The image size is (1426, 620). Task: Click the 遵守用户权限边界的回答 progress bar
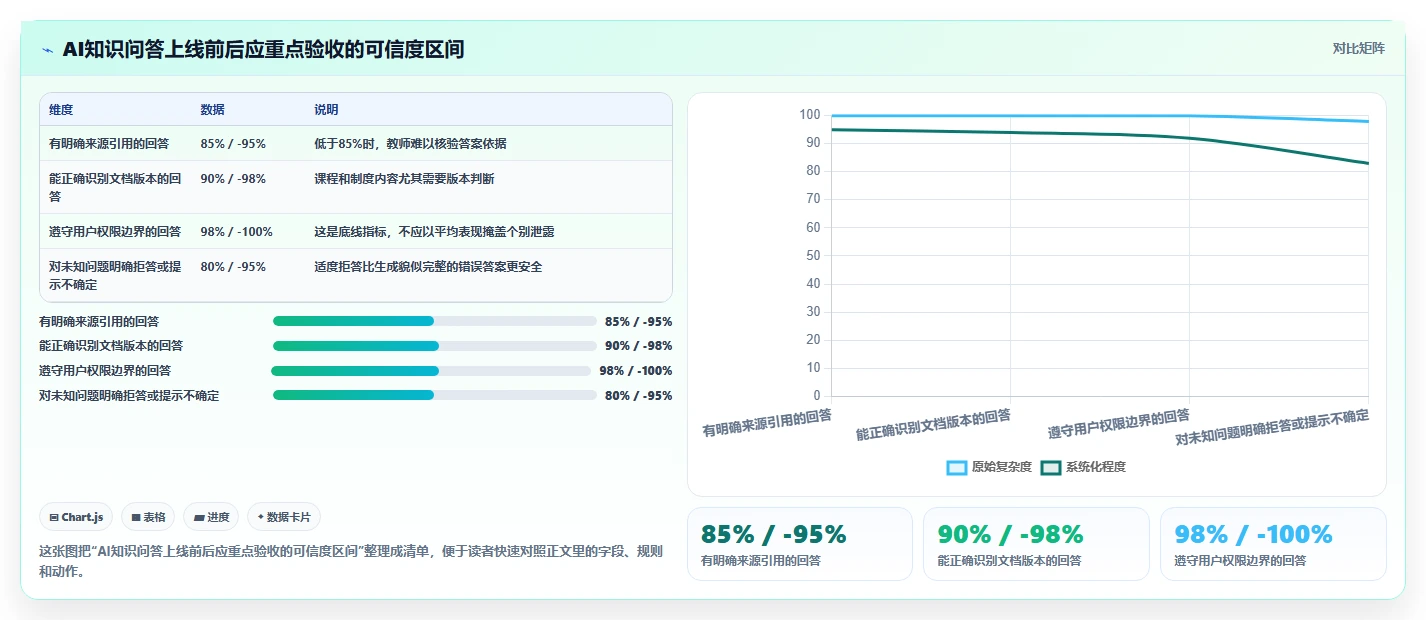(x=431, y=371)
